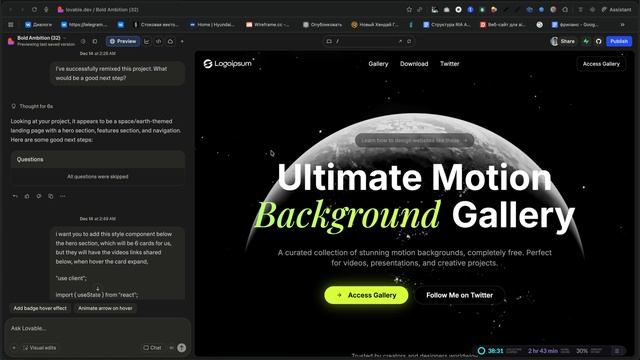The image size is (640, 360).
Task: Switch to the Preview tab
Action: pos(123,41)
